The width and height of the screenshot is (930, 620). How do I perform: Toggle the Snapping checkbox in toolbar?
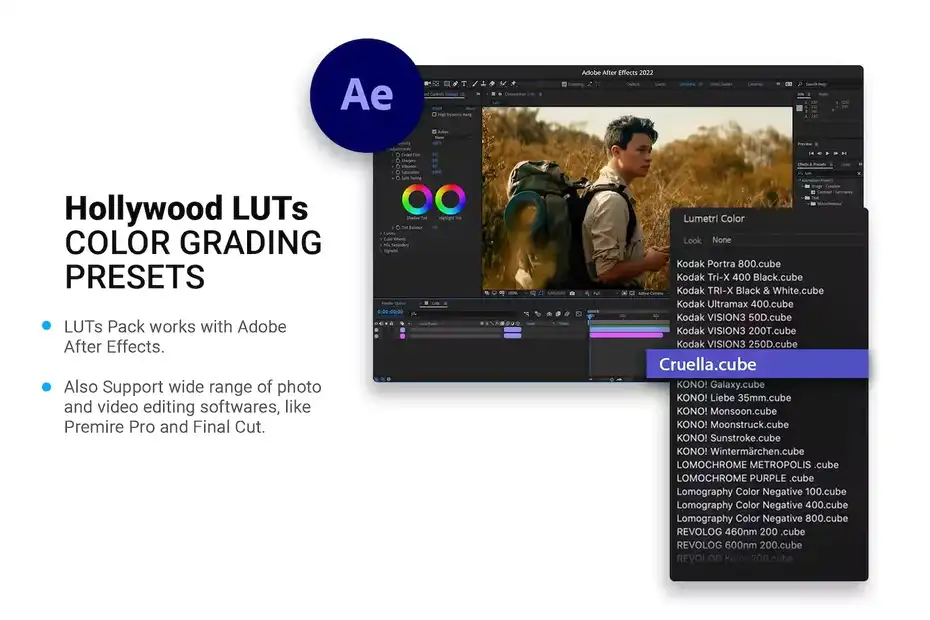click(564, 84)
